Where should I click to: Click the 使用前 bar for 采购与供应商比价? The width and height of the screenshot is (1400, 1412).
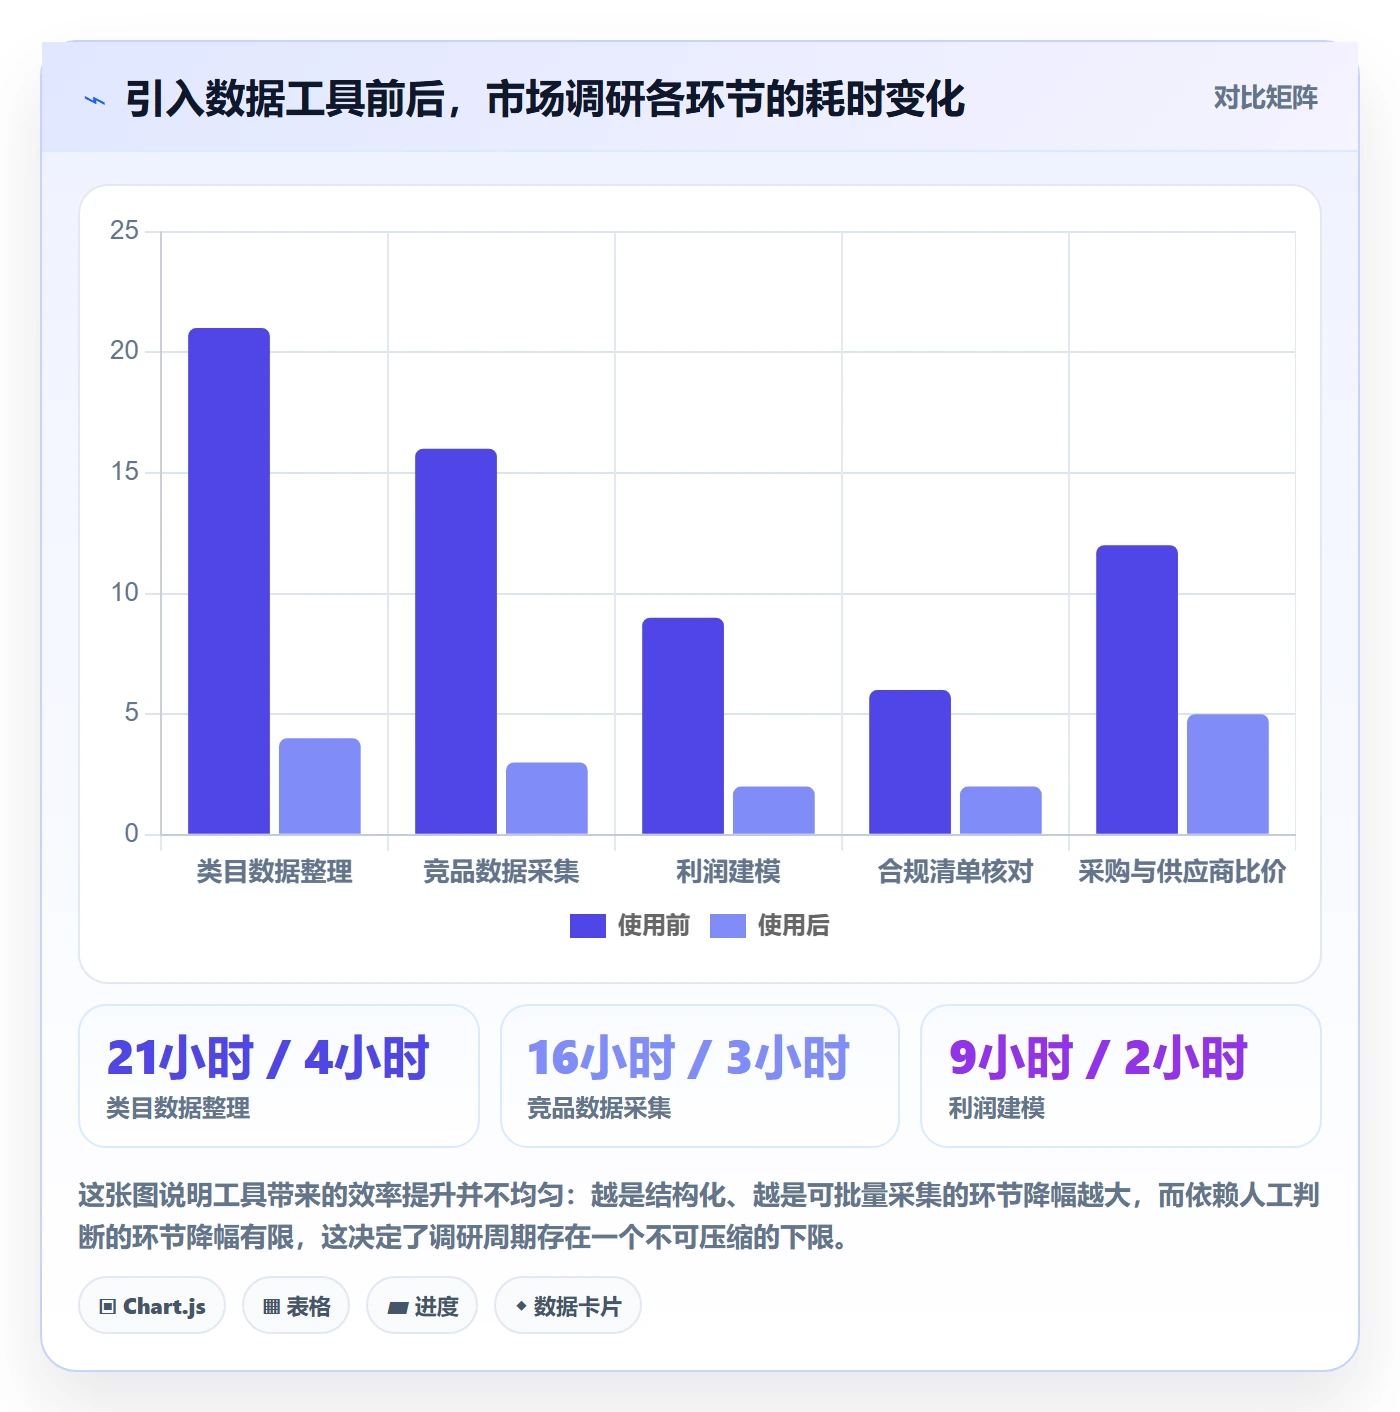pyautogui.click(x=1137, y=689)
